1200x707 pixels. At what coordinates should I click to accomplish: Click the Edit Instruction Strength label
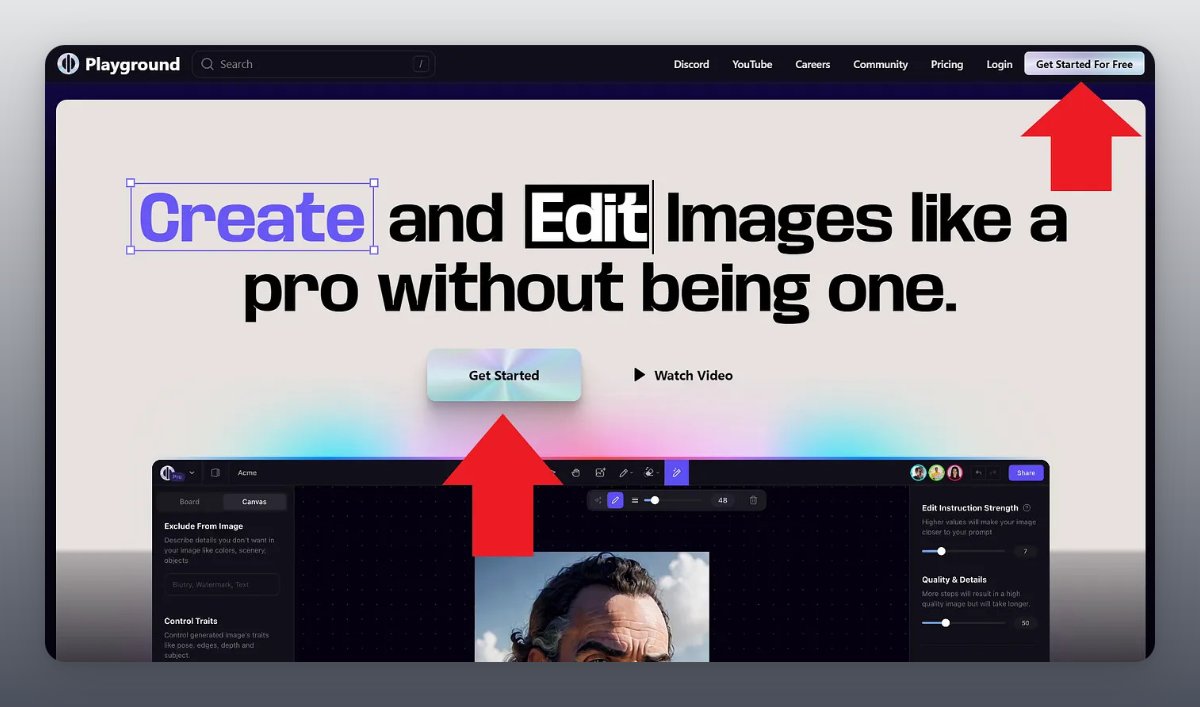[x=970, y=508]
